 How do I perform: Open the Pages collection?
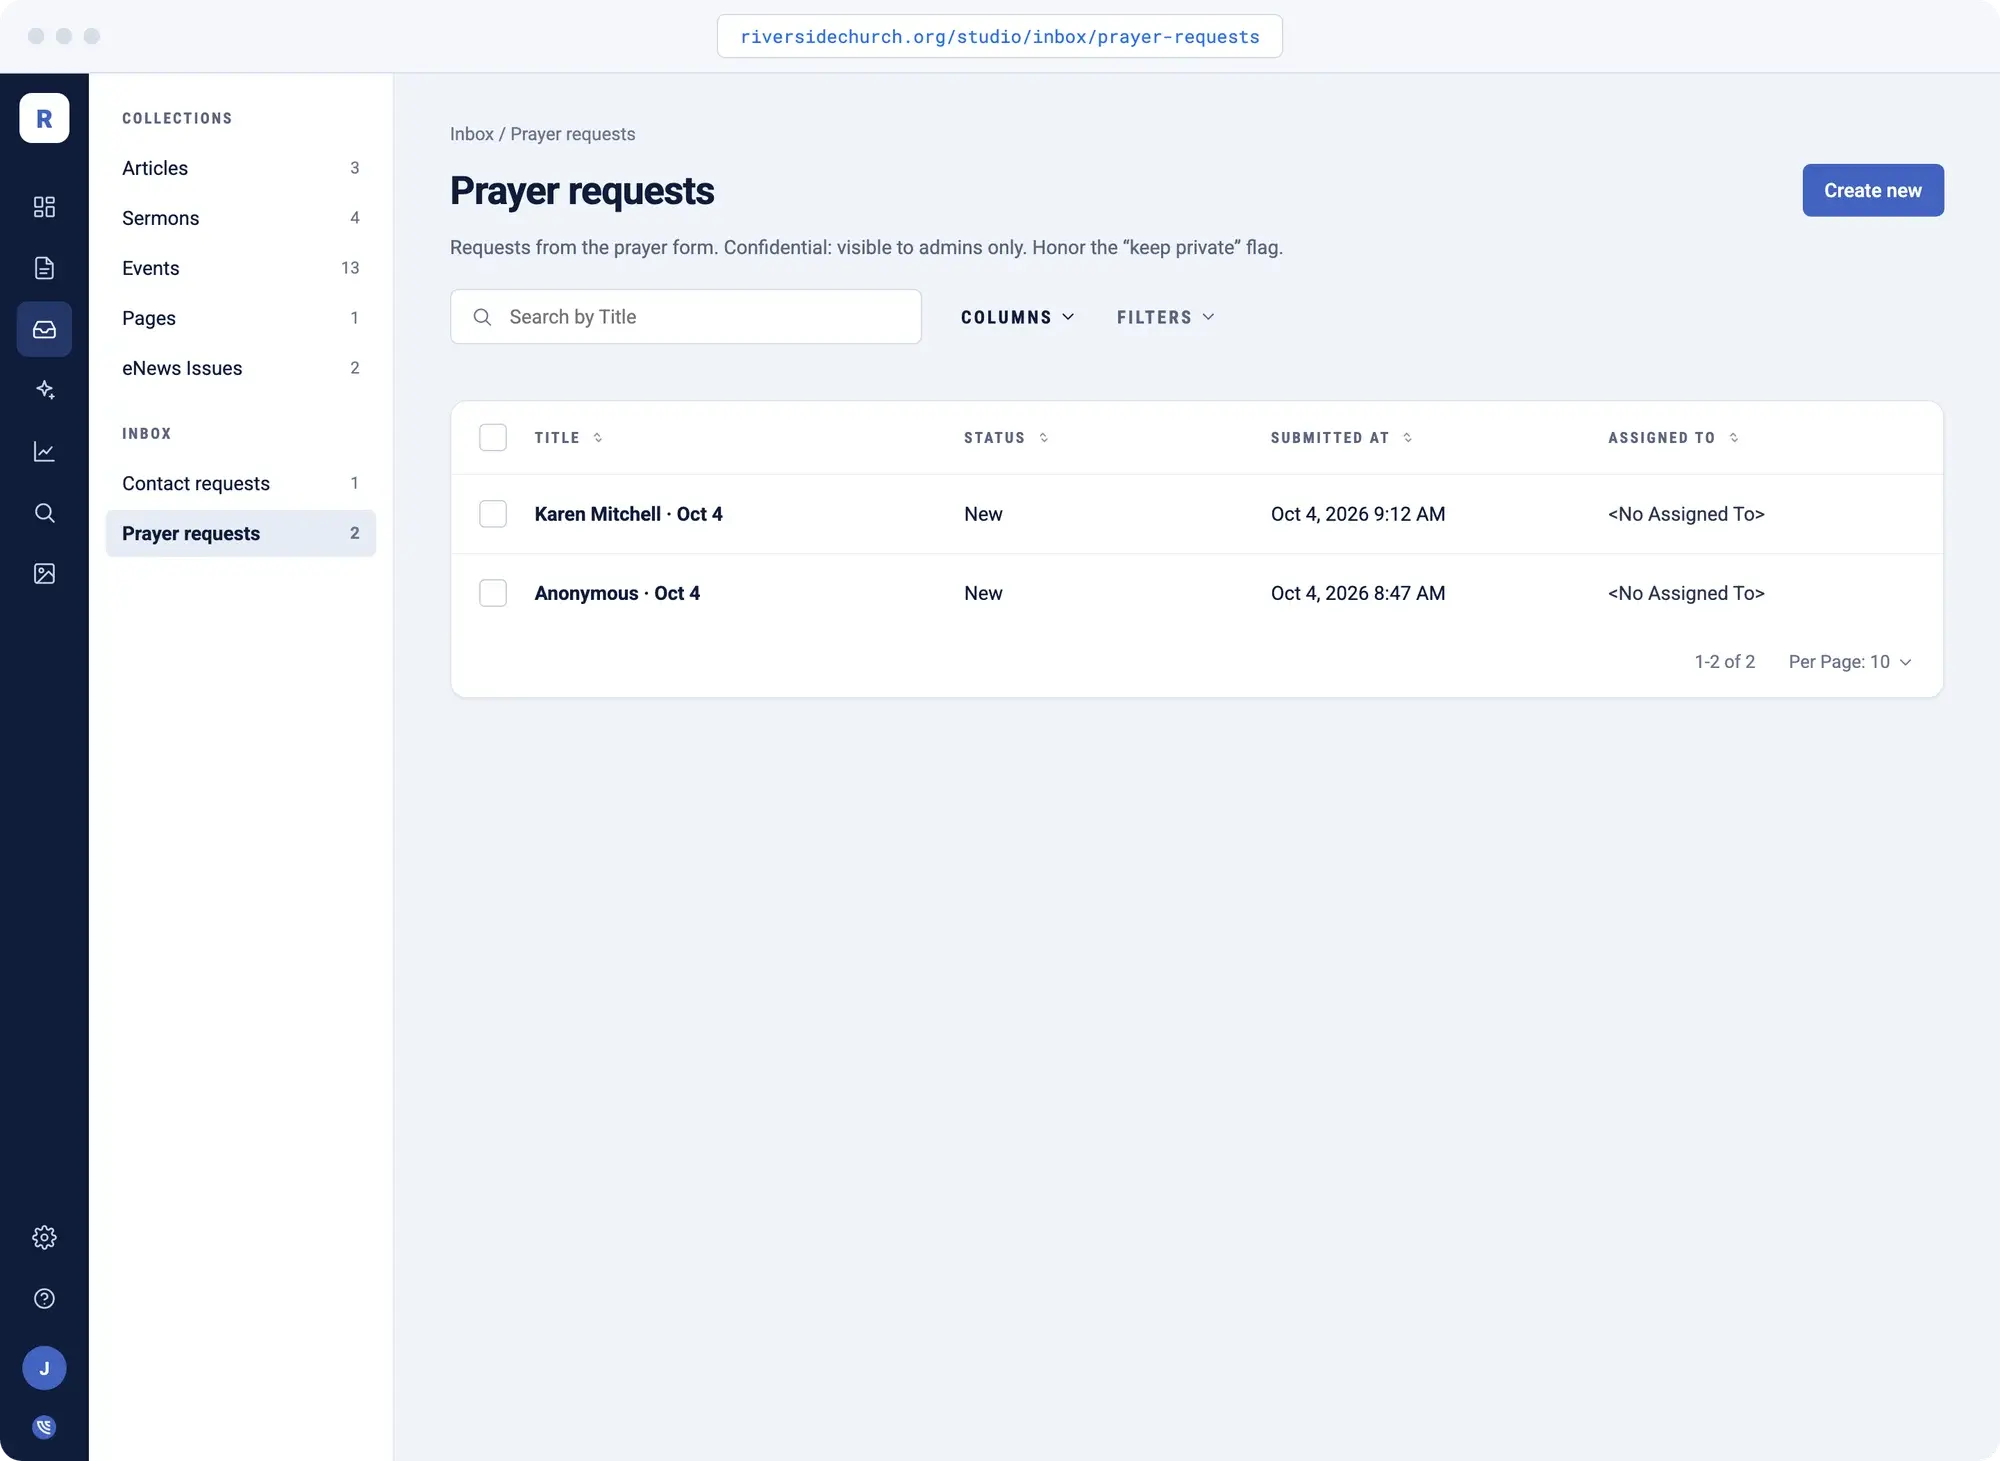(240, 318)
